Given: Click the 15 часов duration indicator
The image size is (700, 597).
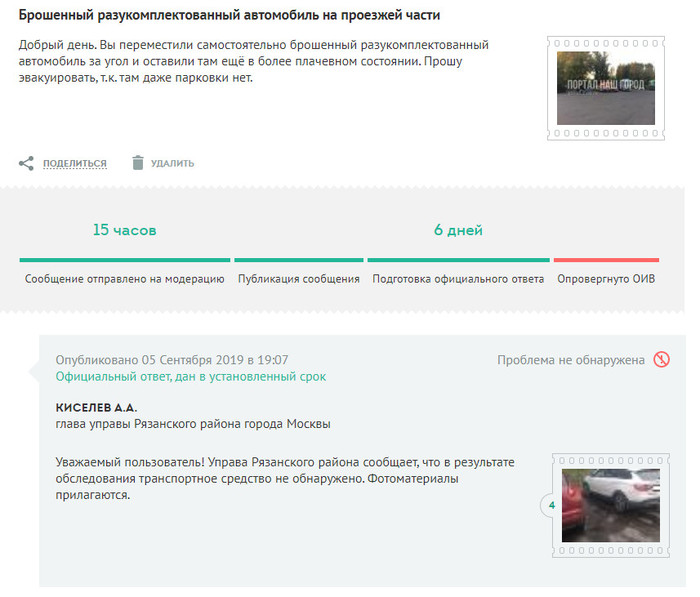Looking at the screenshot, I should tap(125, 230).
